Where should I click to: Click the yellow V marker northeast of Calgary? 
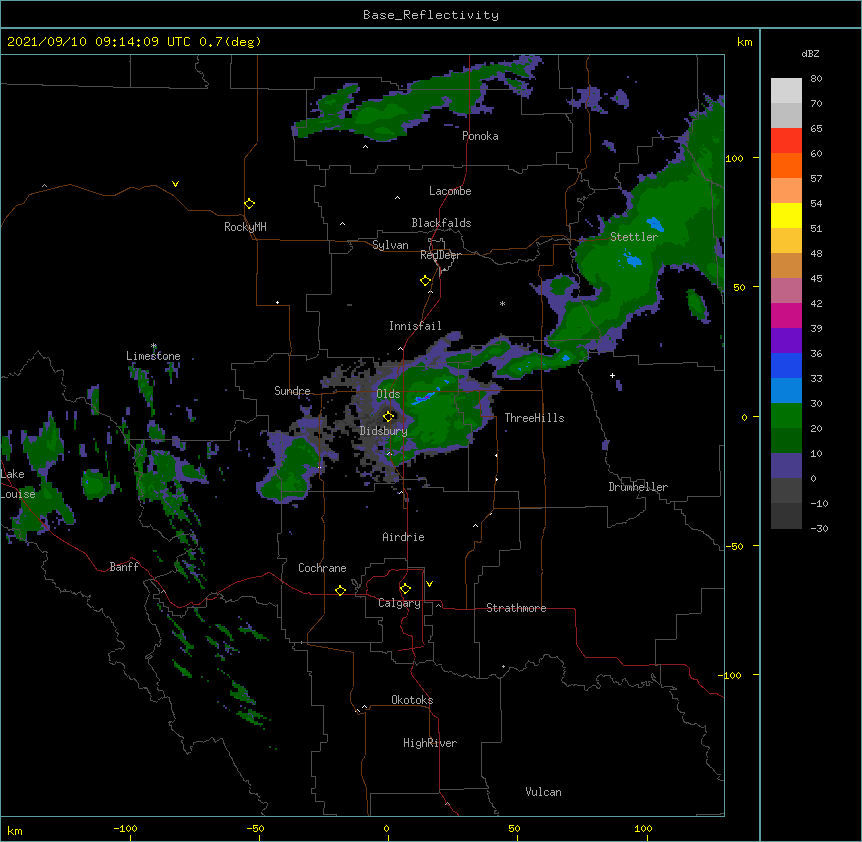429,584
